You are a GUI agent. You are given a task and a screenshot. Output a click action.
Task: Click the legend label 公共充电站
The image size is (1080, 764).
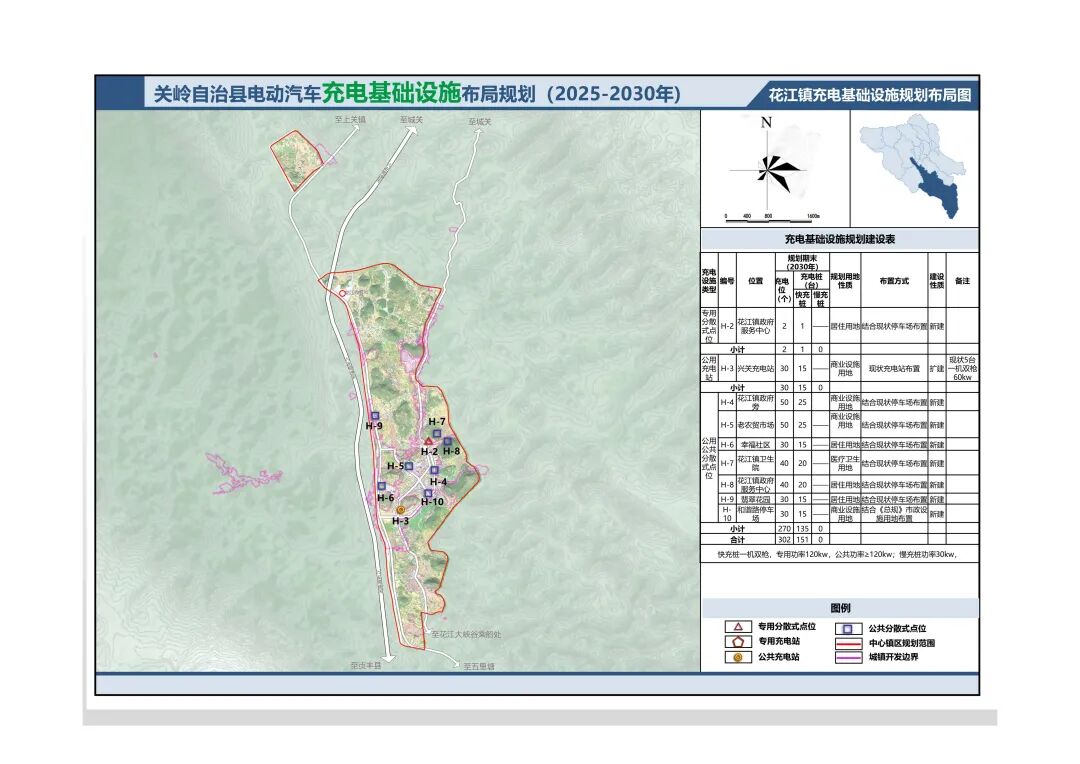click(779, 657)
